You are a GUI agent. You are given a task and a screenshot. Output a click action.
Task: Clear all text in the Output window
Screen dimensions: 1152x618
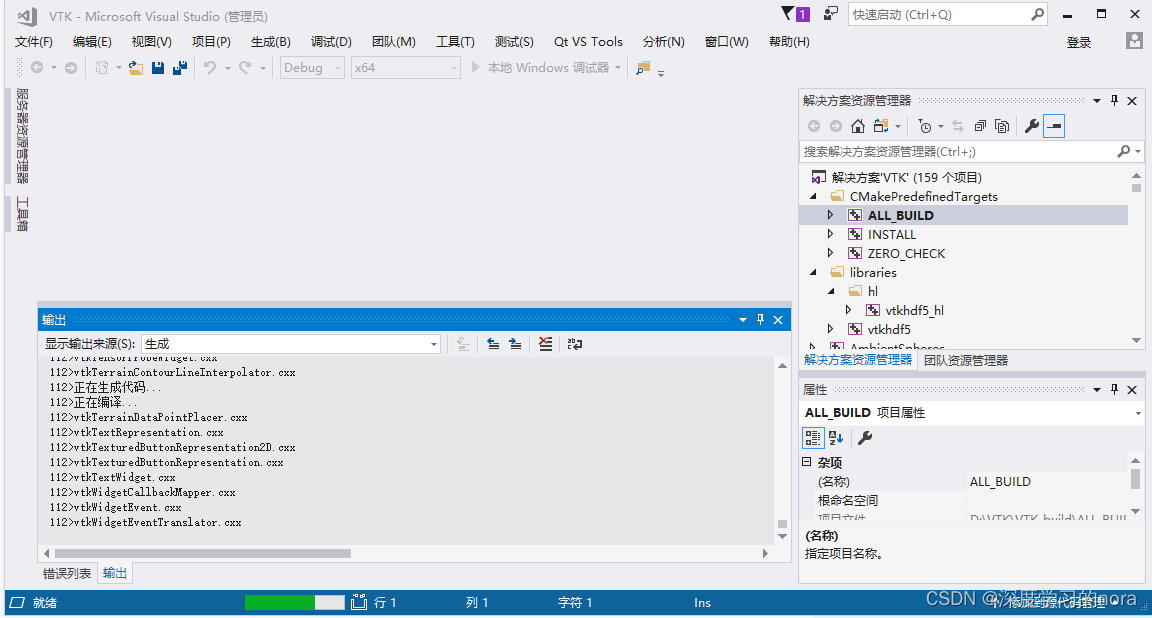[545, 343]
